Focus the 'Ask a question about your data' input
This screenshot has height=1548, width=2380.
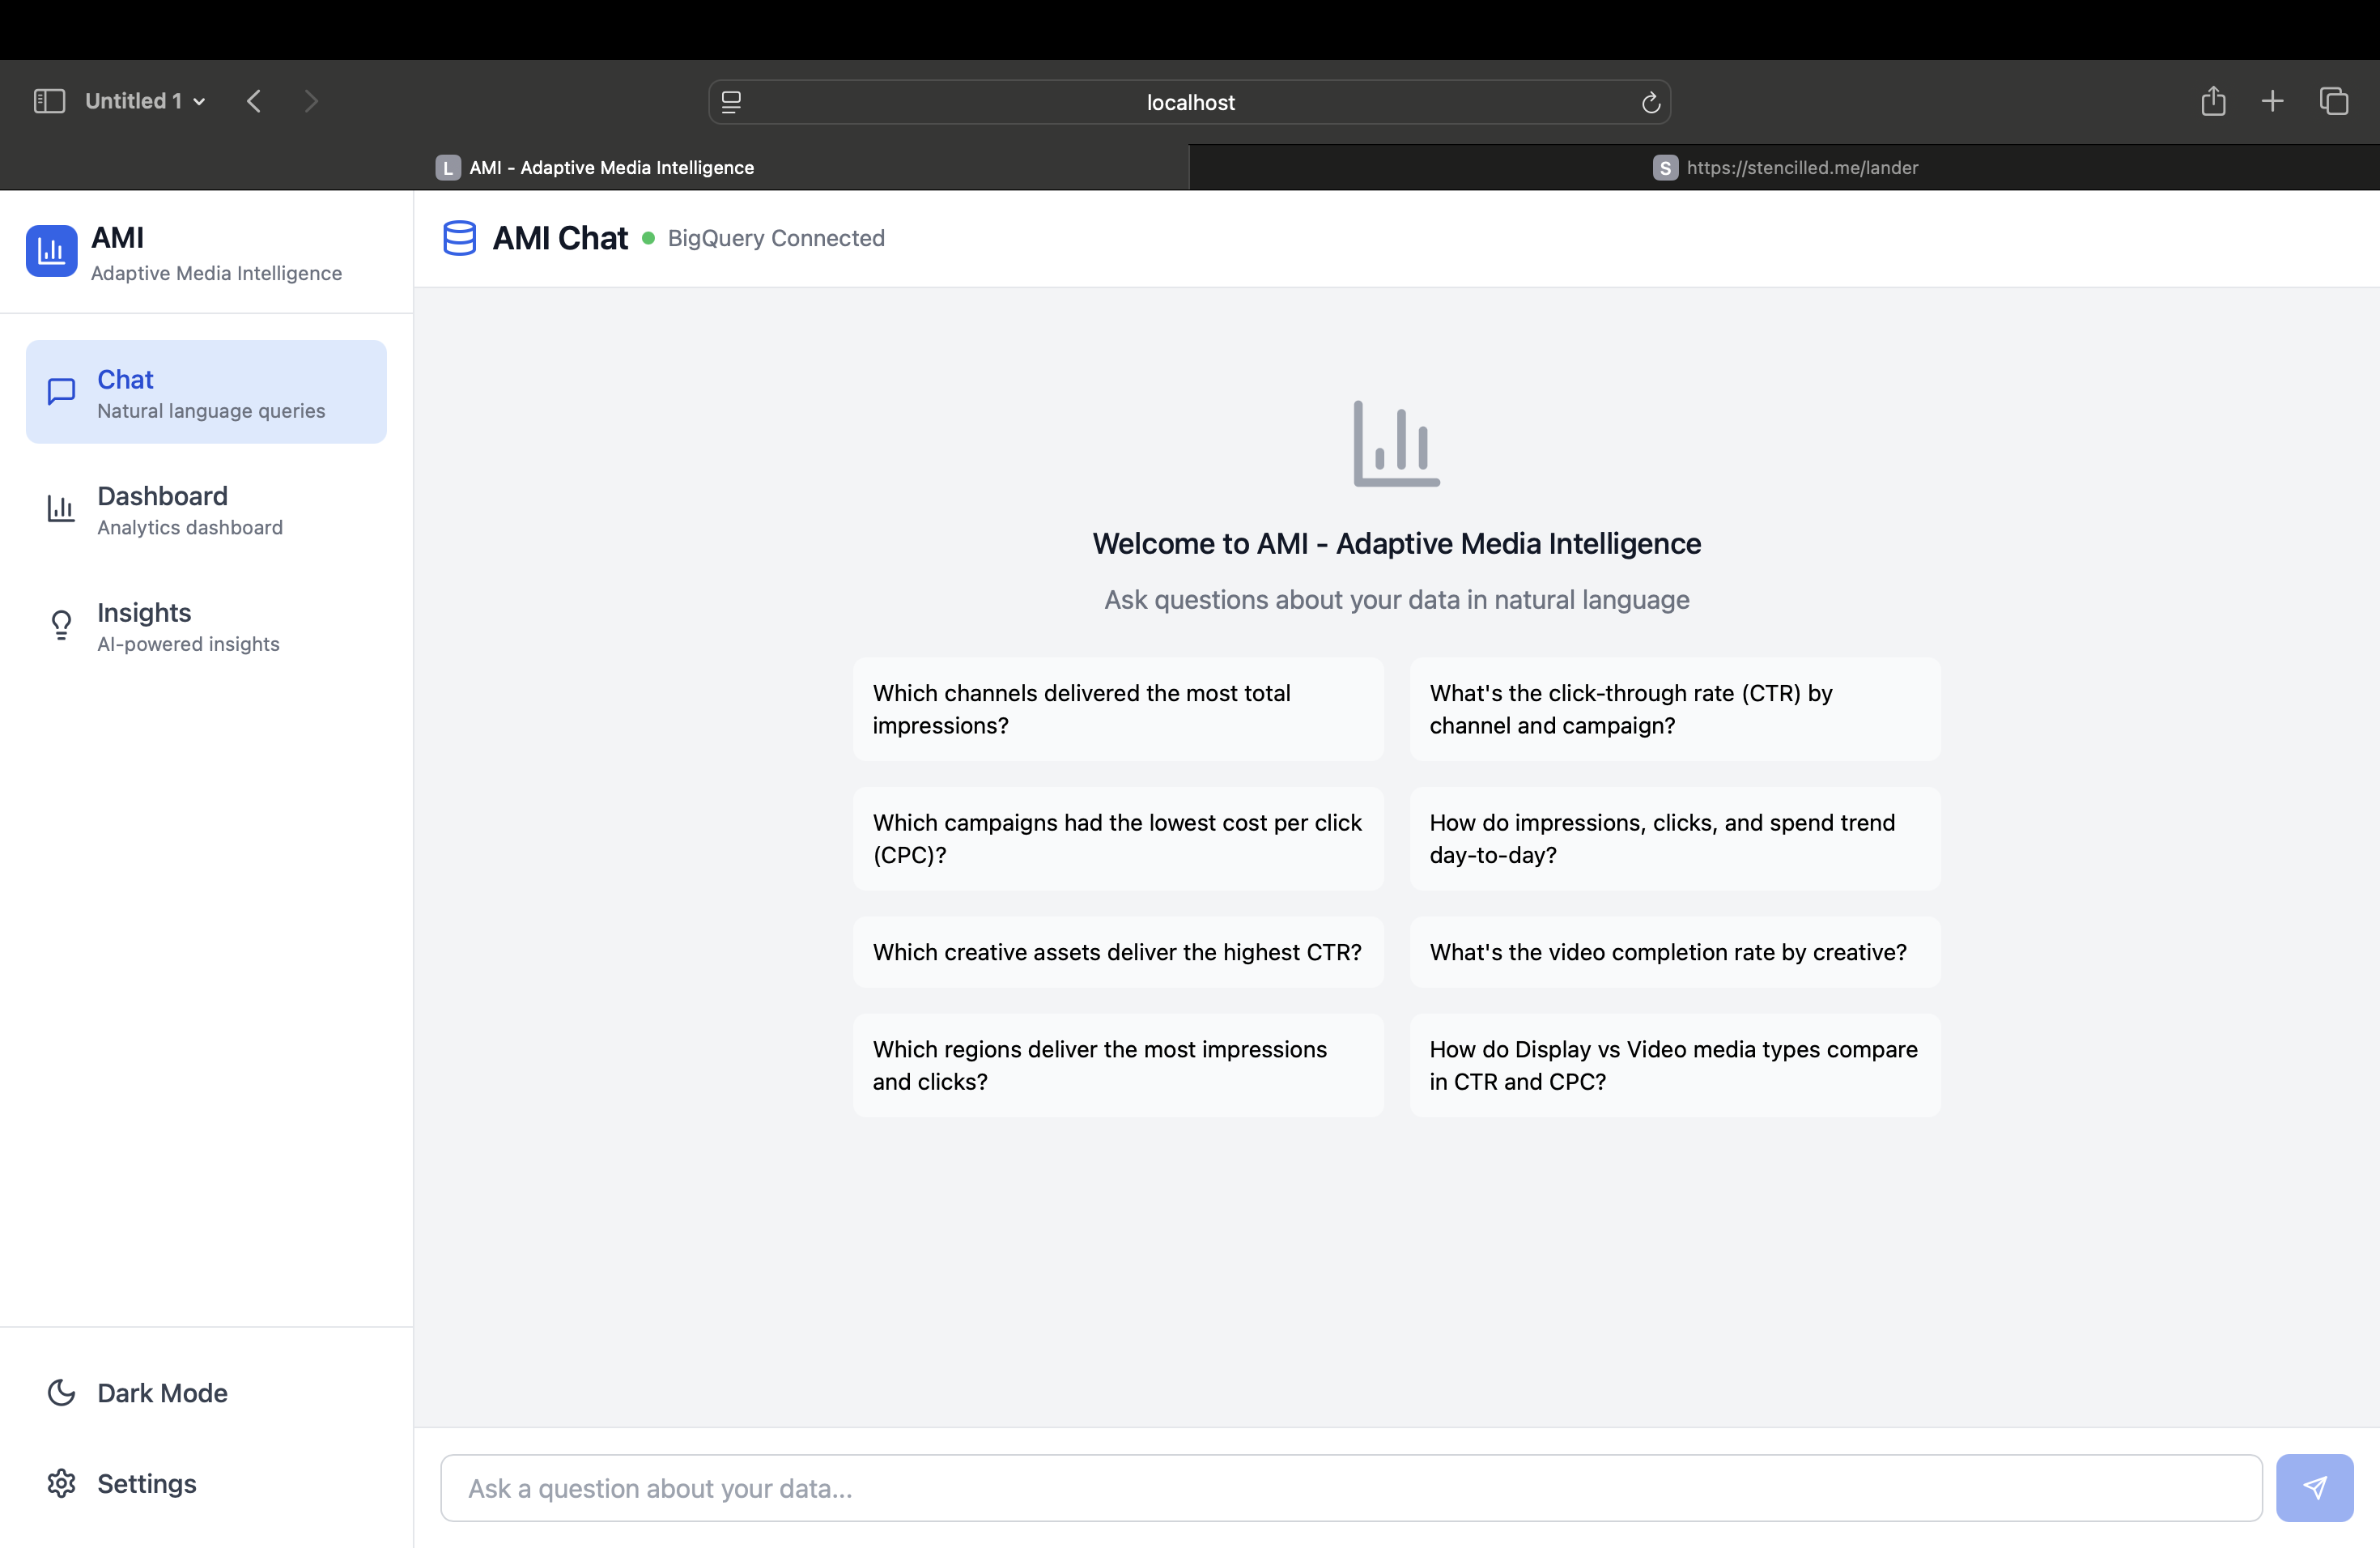tap(1351, 1488)
